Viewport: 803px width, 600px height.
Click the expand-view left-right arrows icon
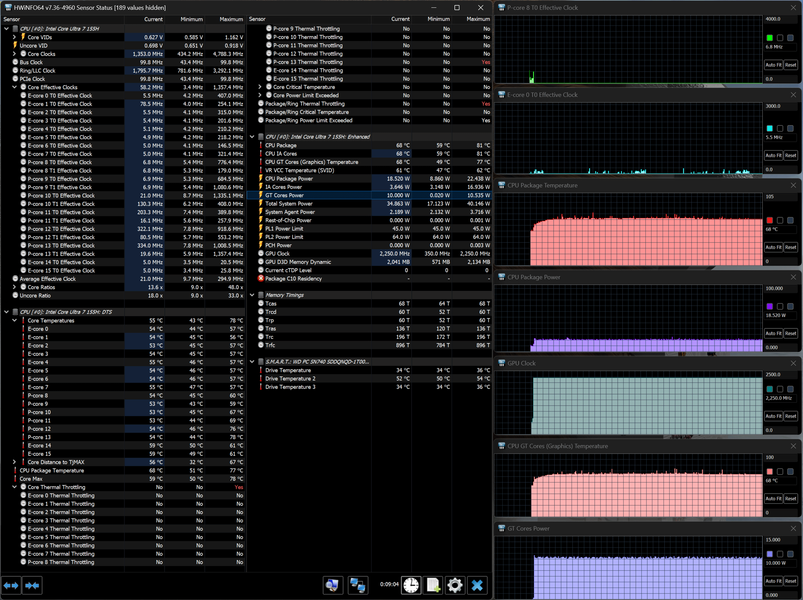(11, 585)
